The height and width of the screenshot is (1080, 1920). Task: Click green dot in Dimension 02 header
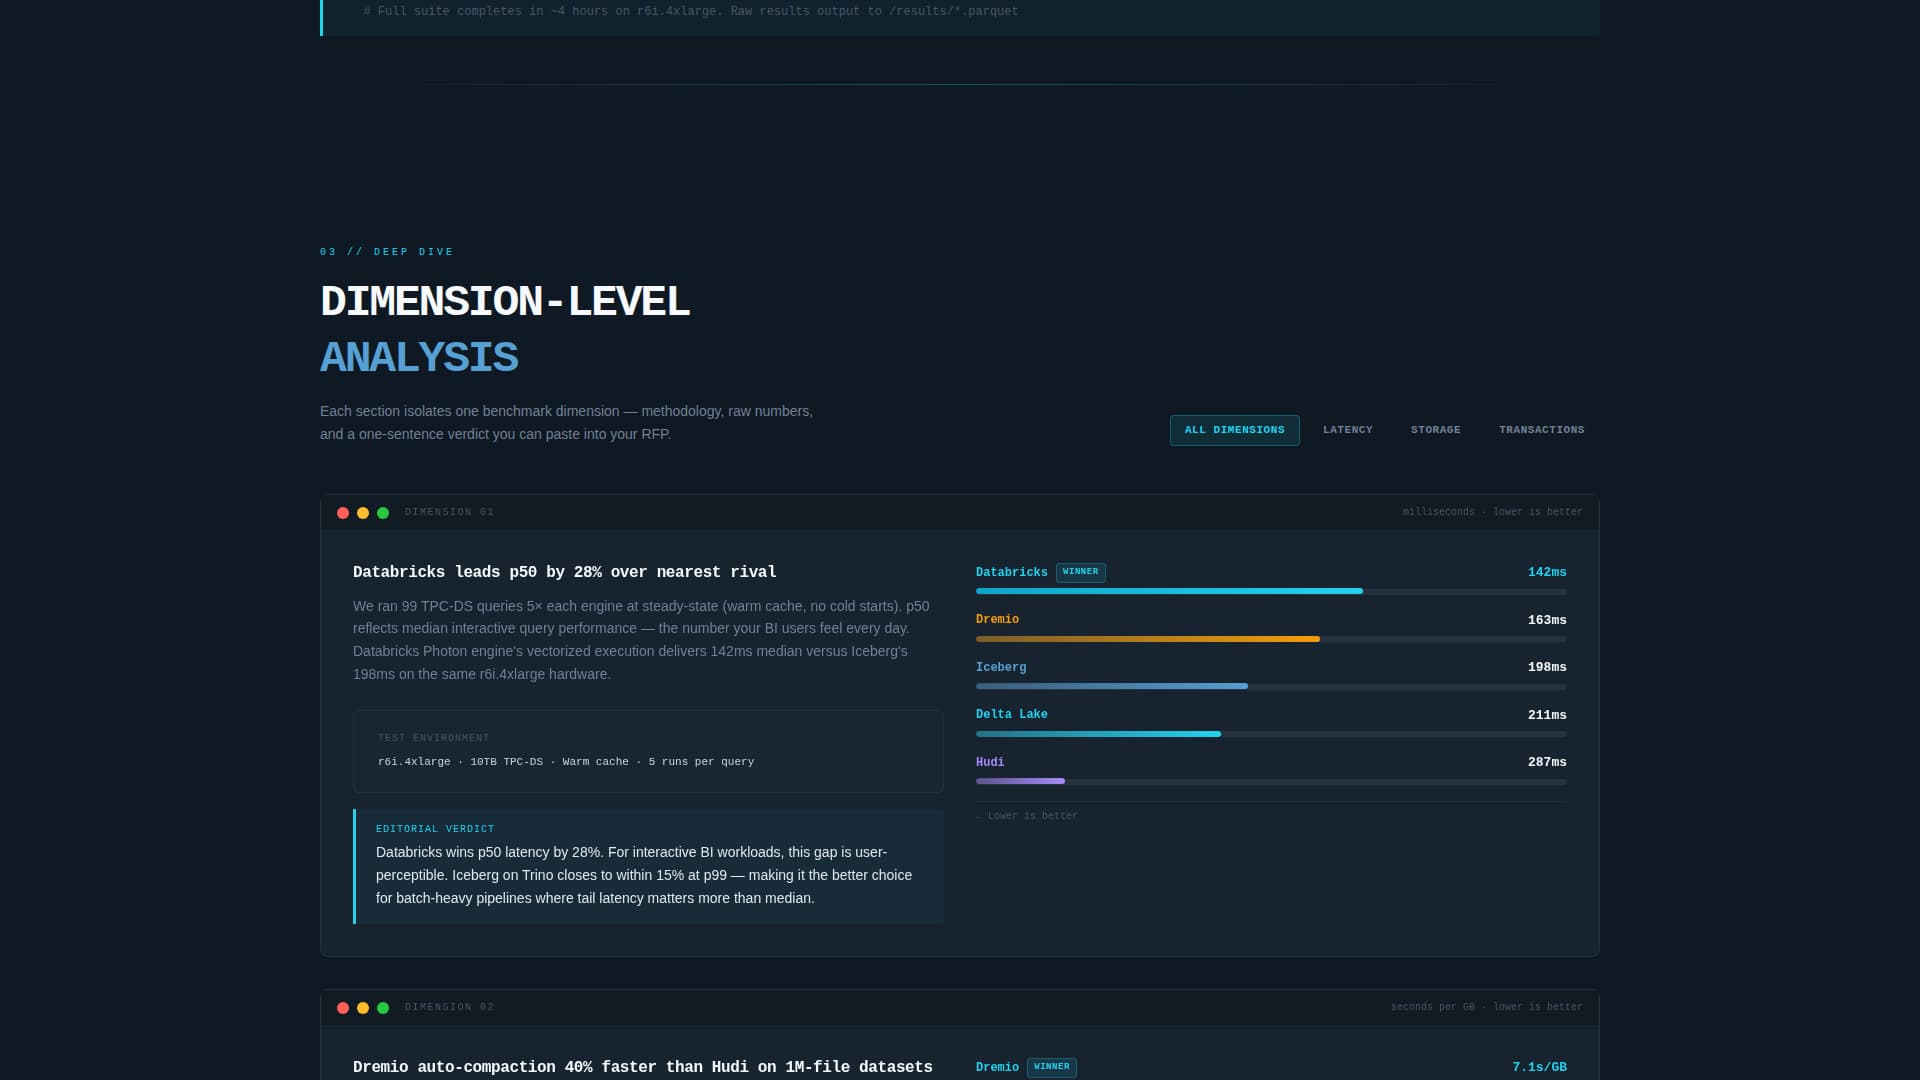tap(383, 1008)
